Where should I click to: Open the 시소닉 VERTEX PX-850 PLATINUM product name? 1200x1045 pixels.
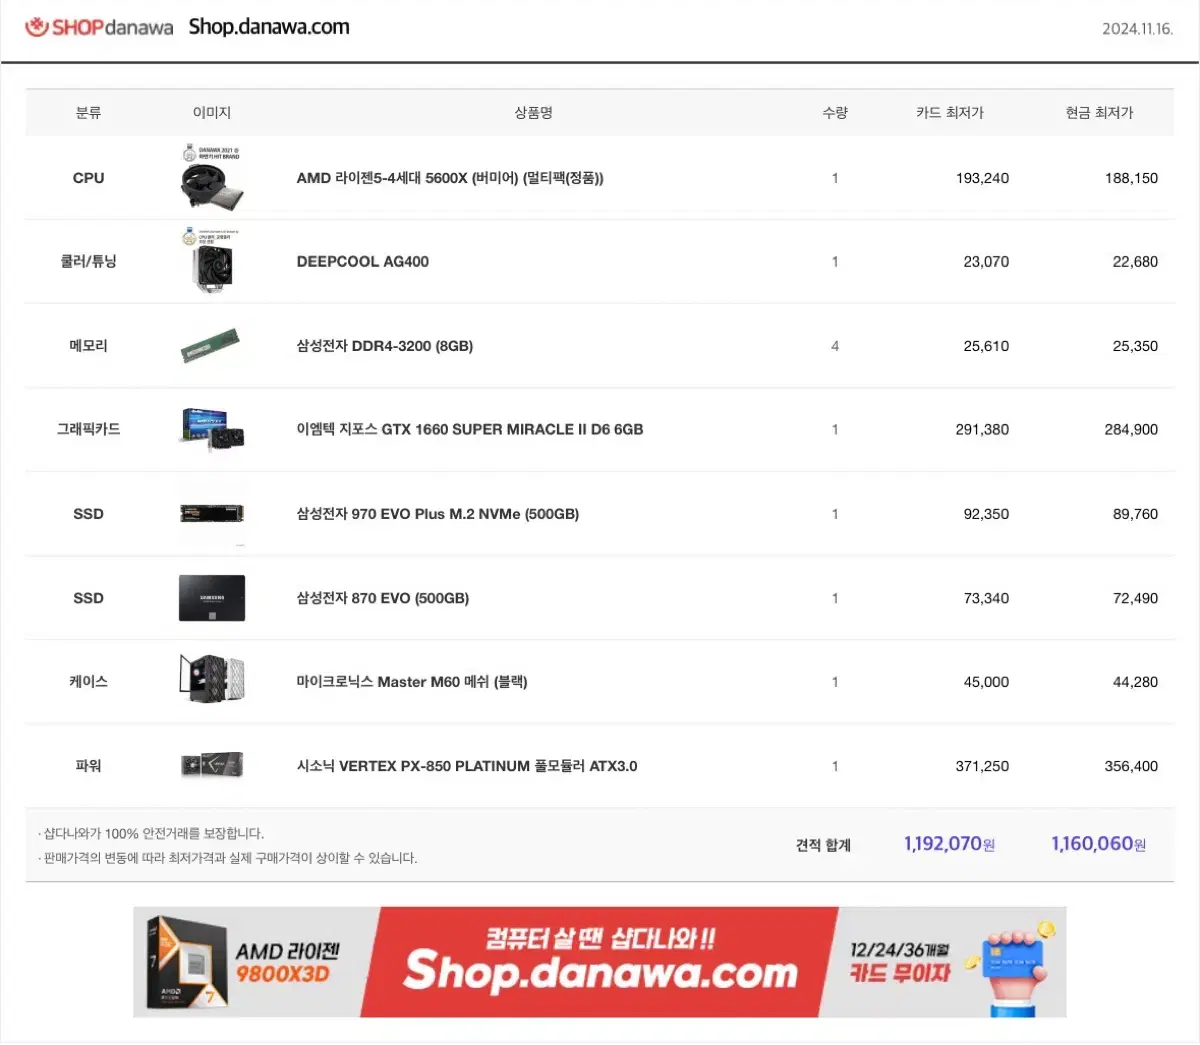pos(467,766)
